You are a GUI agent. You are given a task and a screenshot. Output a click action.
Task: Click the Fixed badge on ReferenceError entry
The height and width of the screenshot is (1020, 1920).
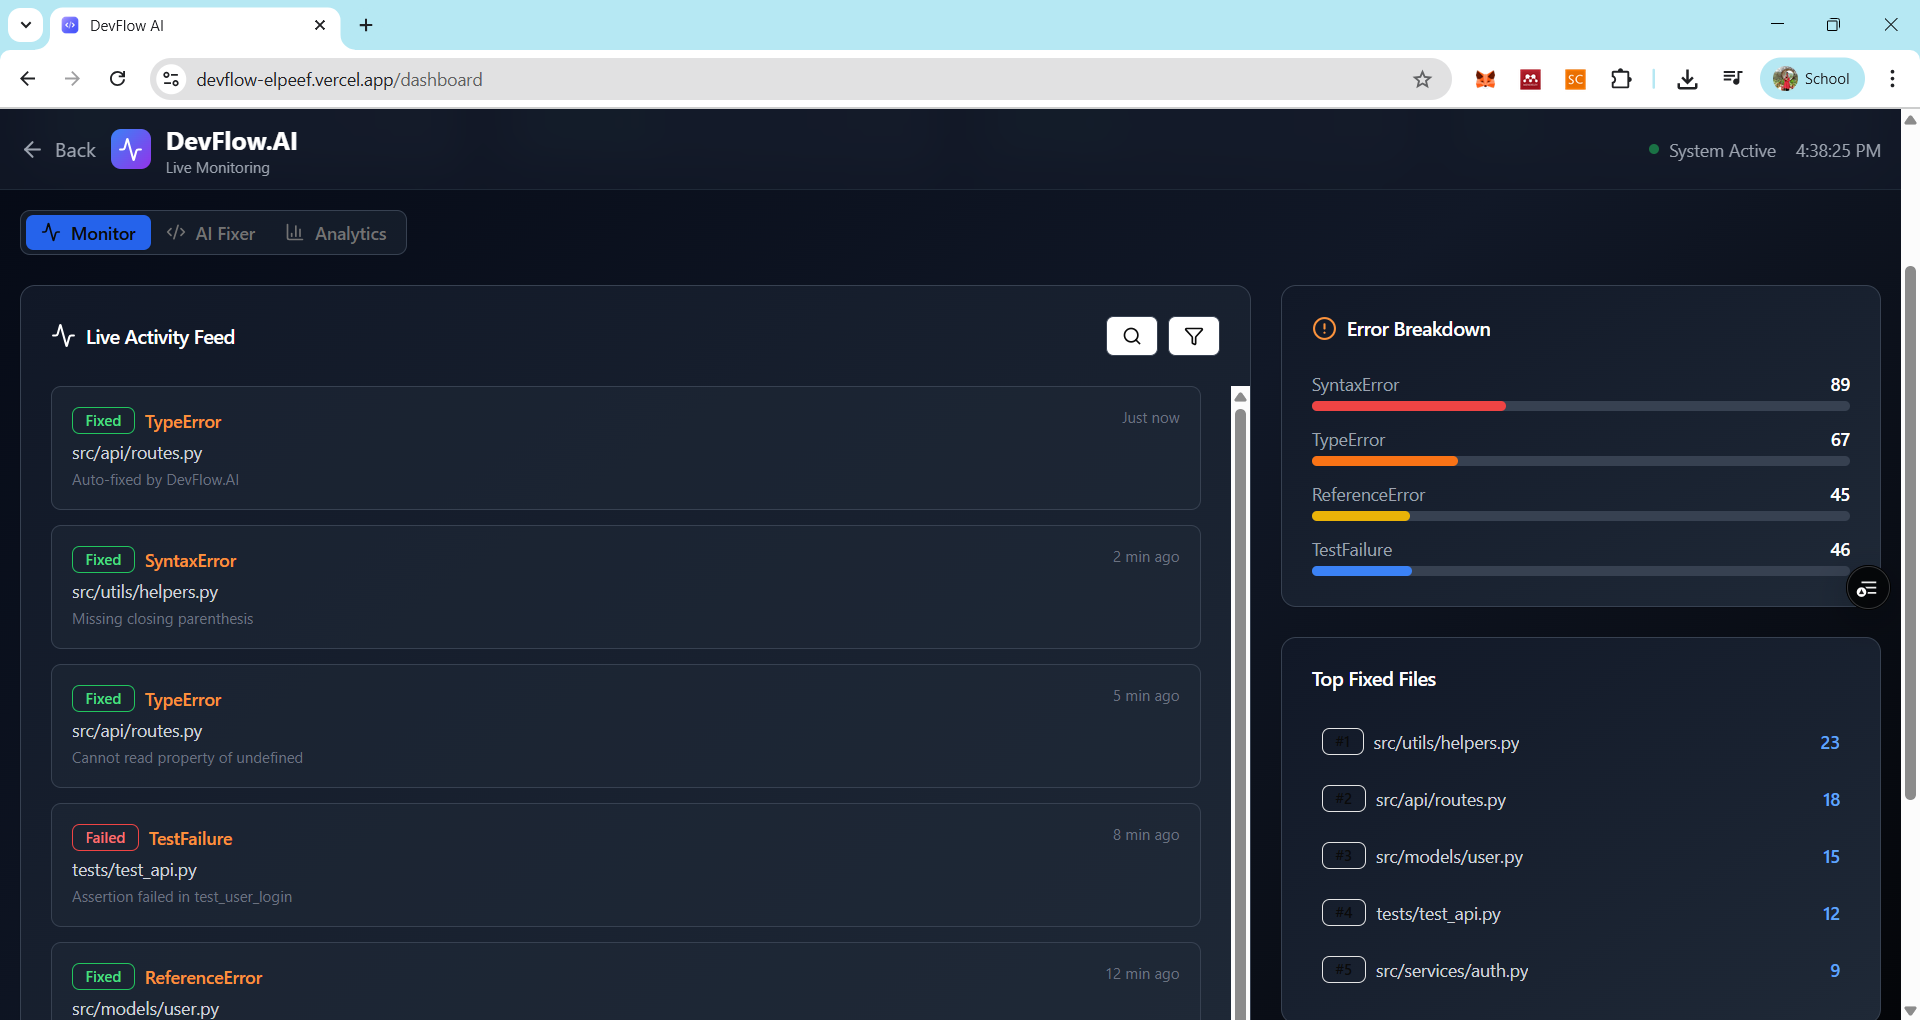103,977
